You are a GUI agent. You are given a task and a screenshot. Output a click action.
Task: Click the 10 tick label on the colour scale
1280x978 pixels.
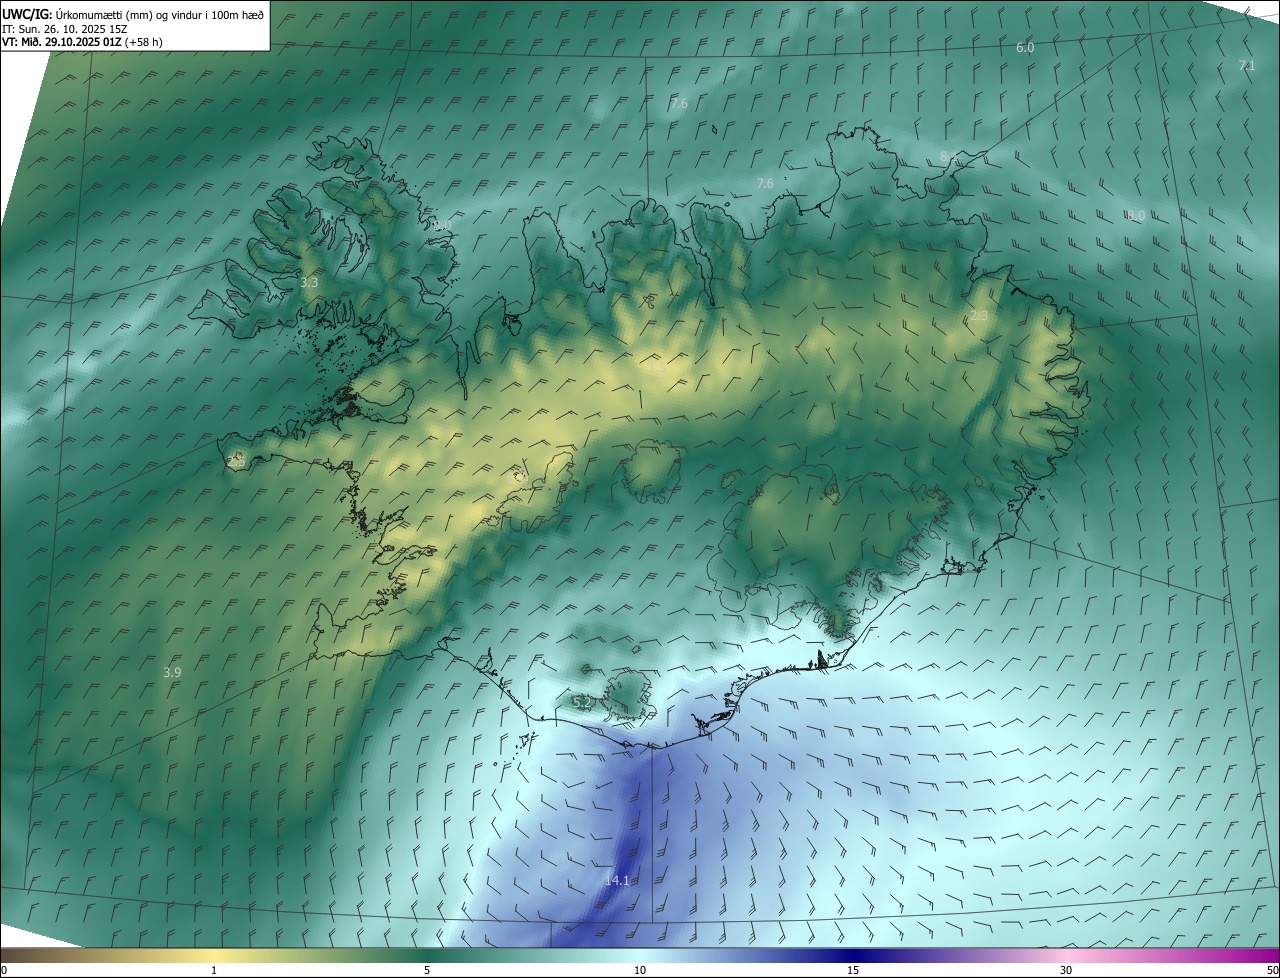click(x=640, y=971)
